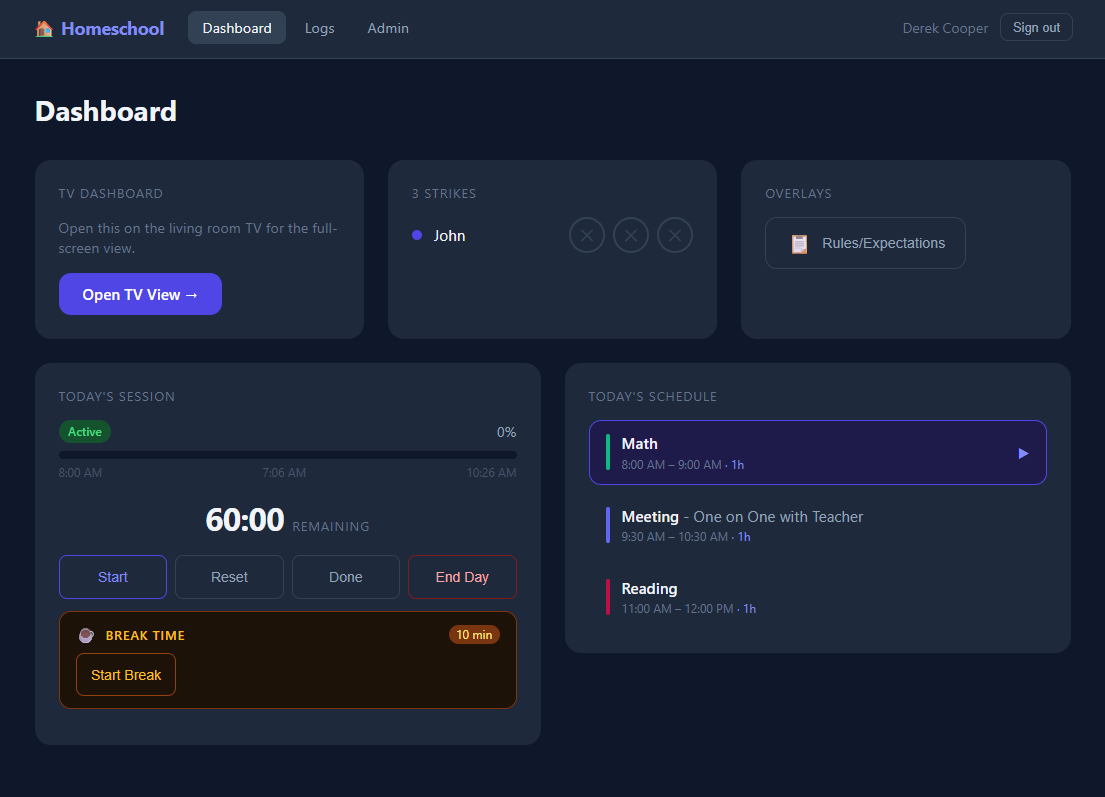The height and width of the screenshot is (797, 1105).
Task: Mark John's first strike circle
Action: [x=587, y=236]
